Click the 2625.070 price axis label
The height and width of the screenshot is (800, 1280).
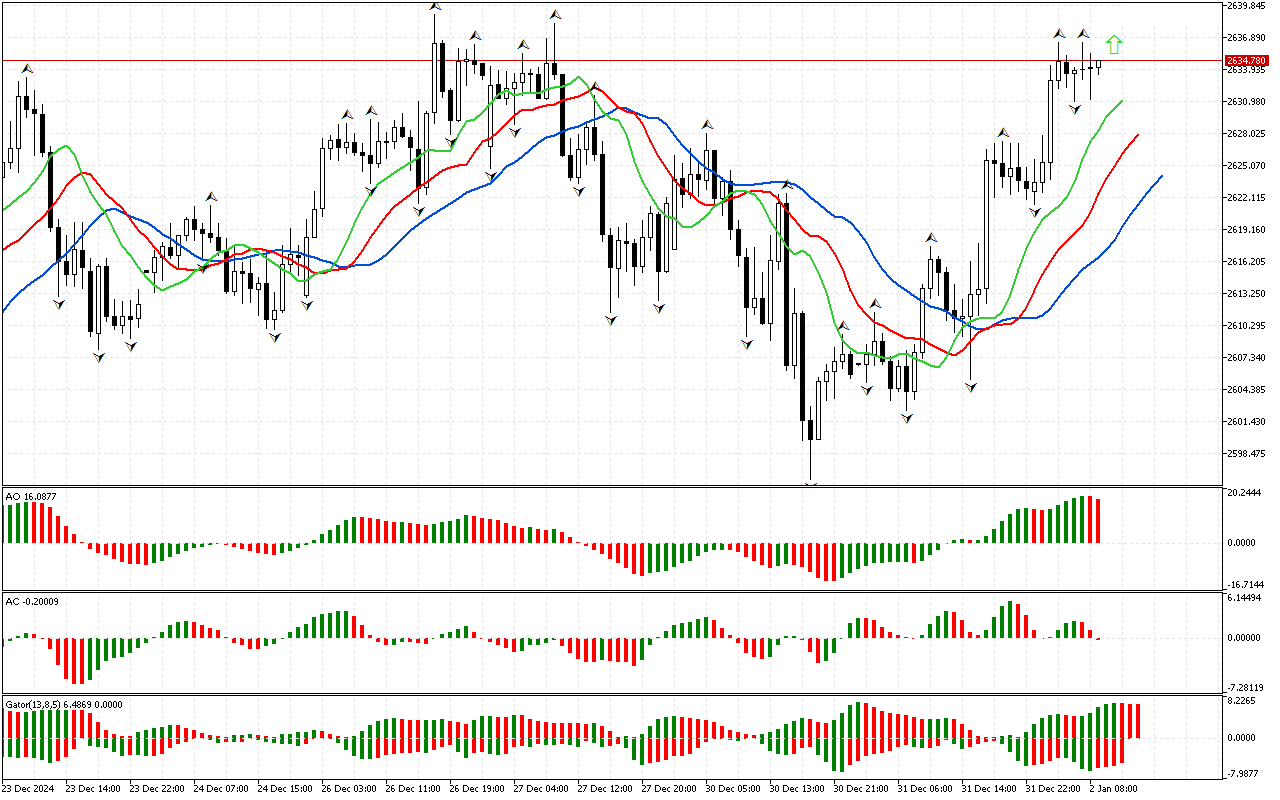pos(1246,166)
